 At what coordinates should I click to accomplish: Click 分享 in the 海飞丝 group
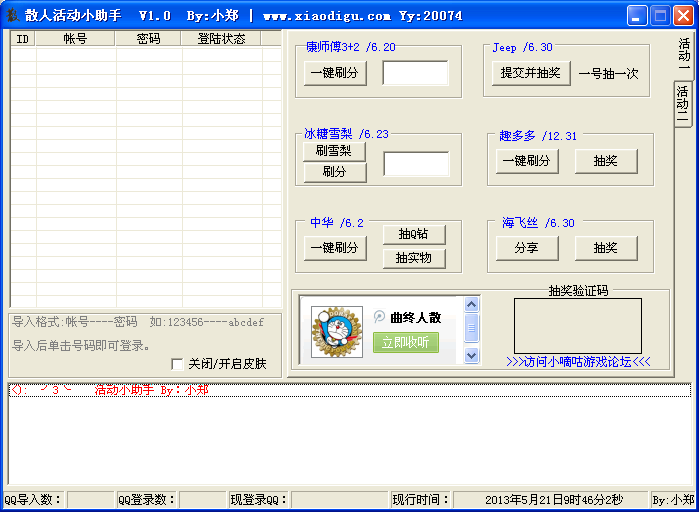click(526, 248)
